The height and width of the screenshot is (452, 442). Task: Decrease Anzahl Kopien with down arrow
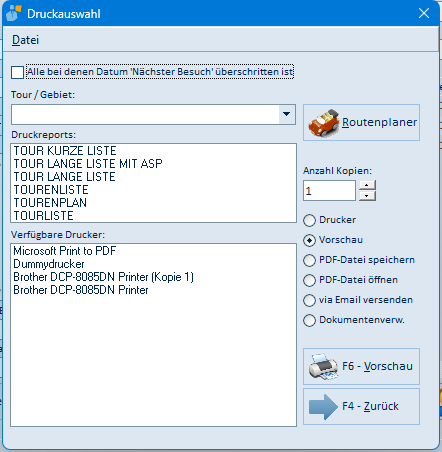click(367, 196)
